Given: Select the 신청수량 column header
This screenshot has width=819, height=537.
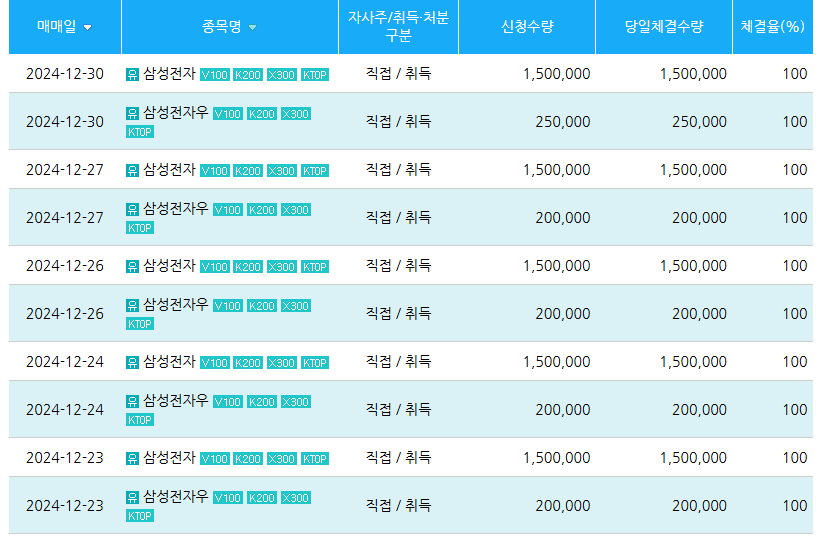Looking at the screenshot, I should tap(527, 27).
